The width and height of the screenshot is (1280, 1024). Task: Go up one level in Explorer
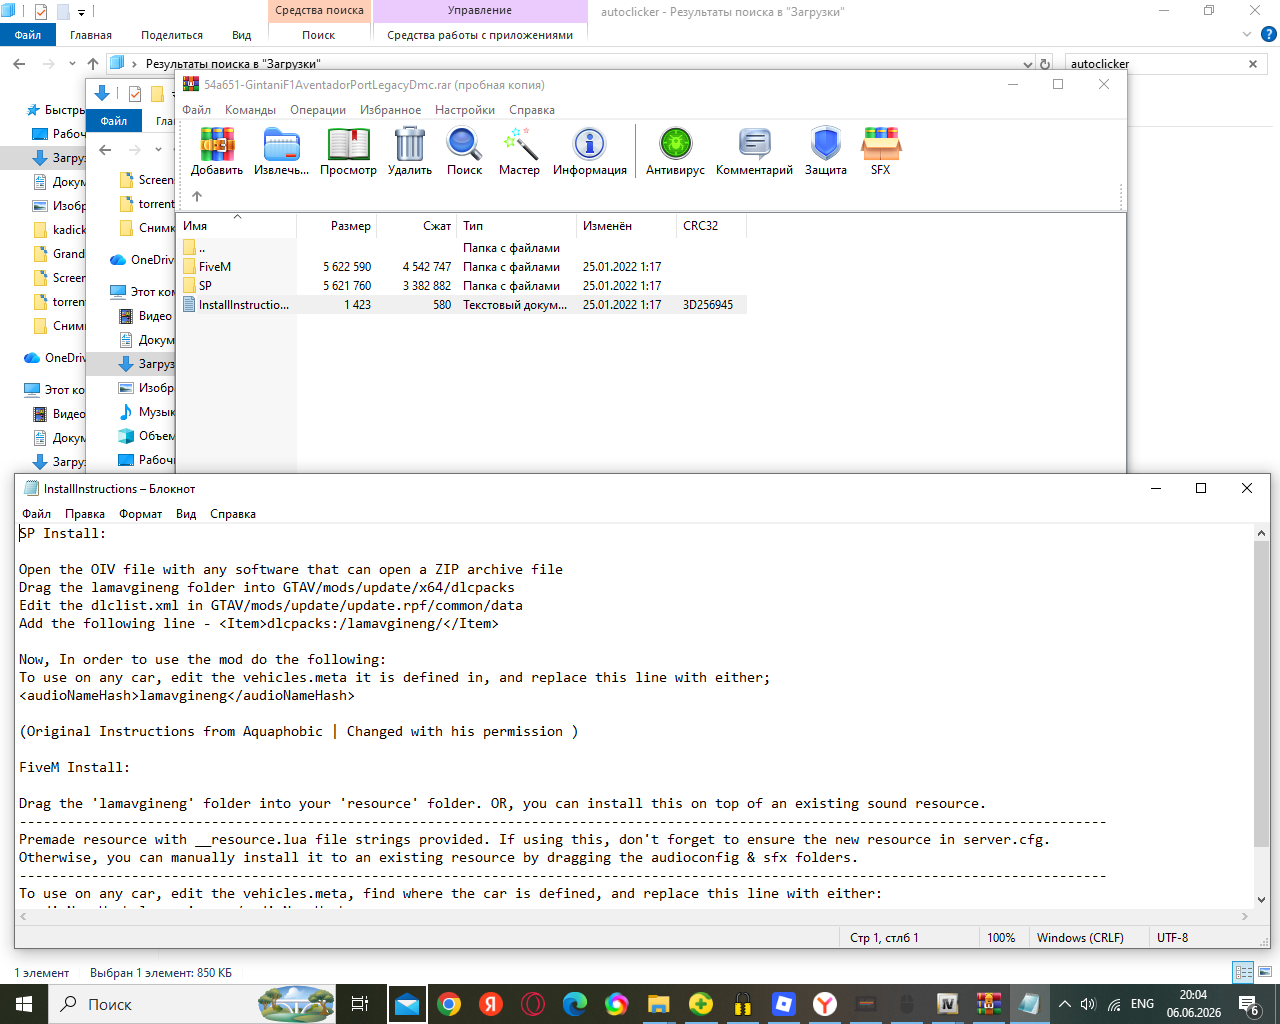click(x=93, y=64)
